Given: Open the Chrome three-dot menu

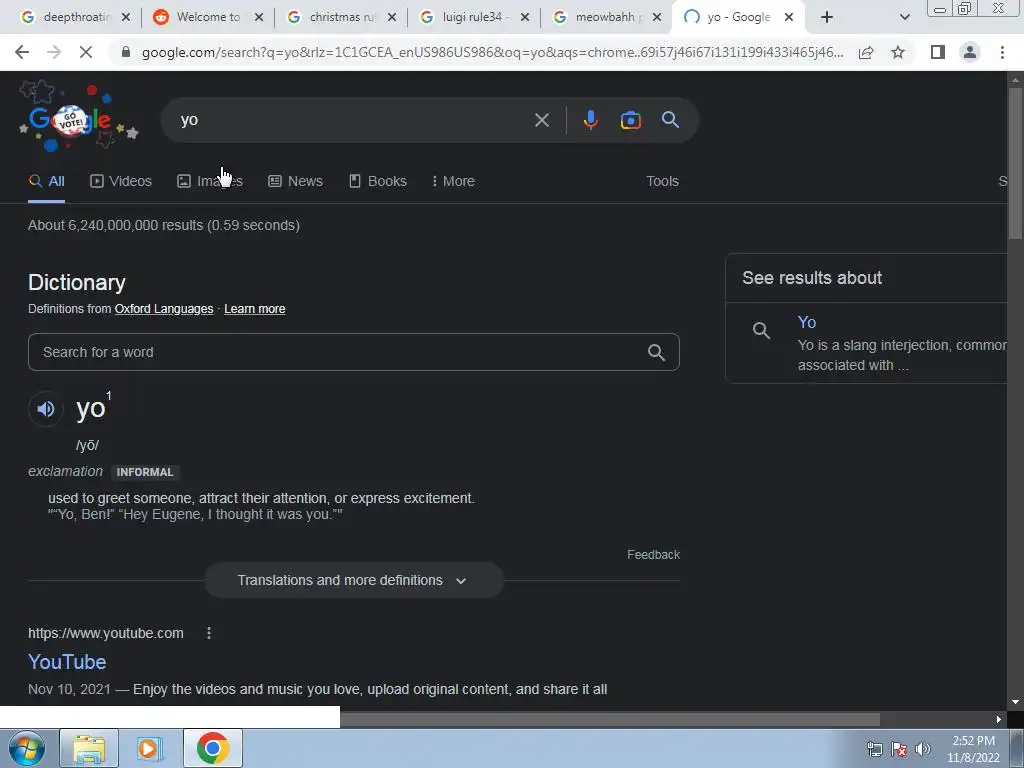Looking at the screenshot, I should click(1002, 52).
